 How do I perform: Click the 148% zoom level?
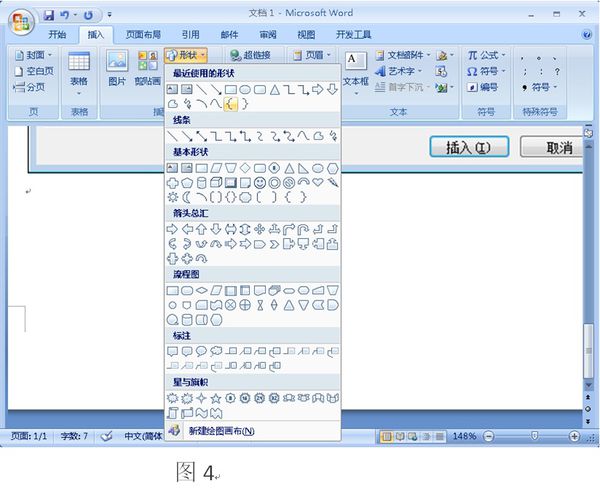[x=464, y=437]
